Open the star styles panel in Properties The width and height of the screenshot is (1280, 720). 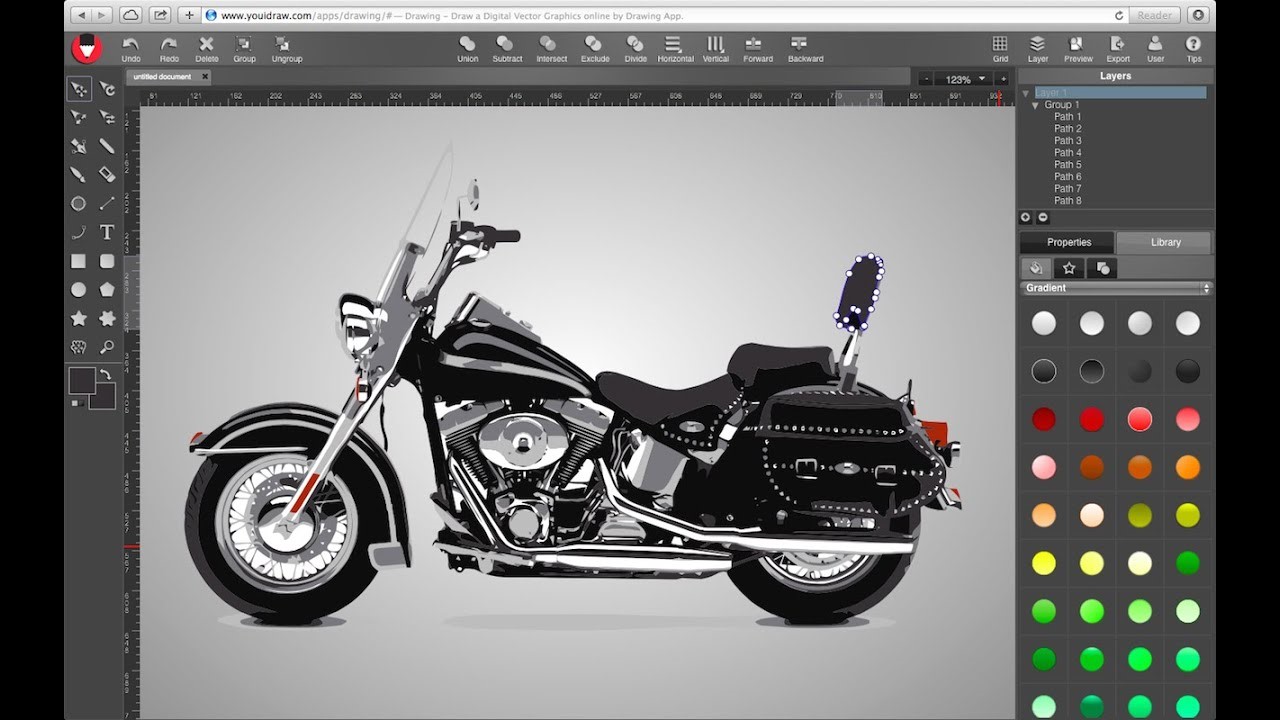point(1069,267)
